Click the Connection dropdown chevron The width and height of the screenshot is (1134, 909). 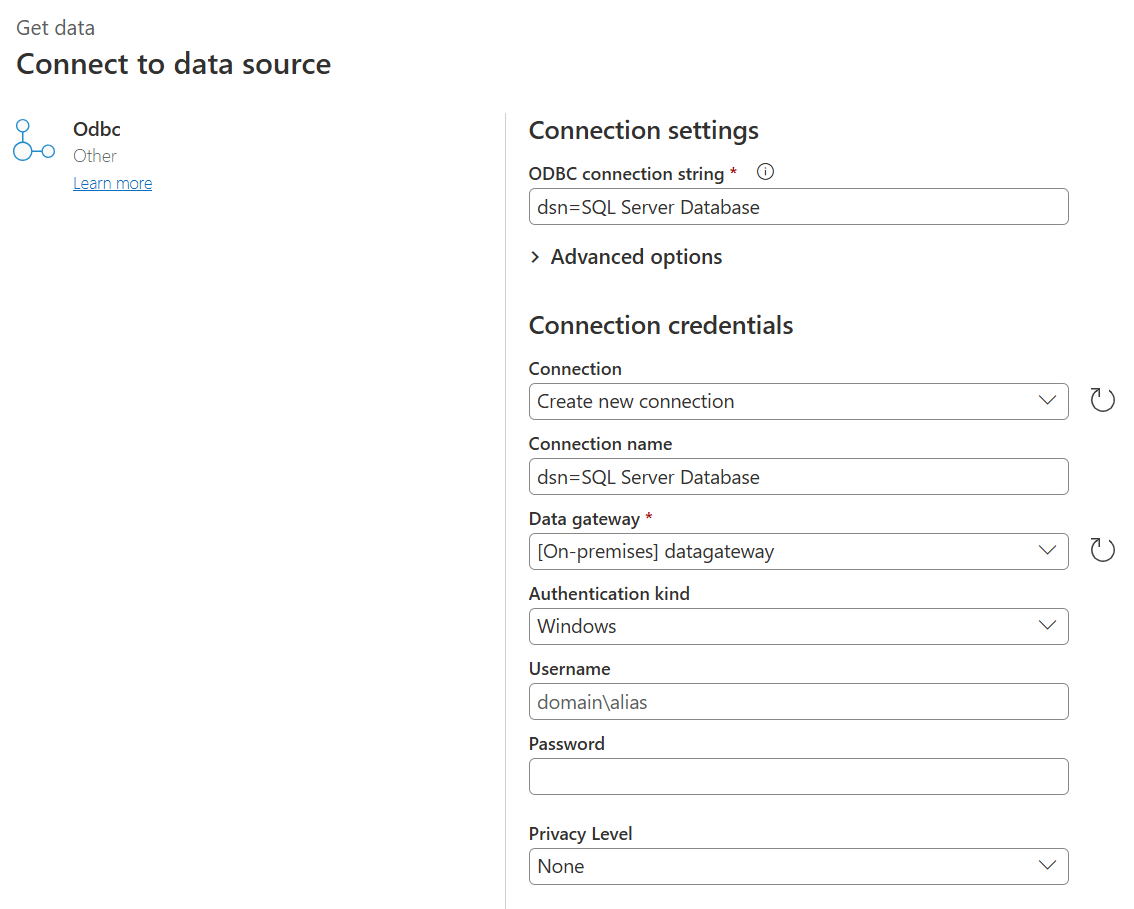pyautogui.click(x=1047, y=401)
